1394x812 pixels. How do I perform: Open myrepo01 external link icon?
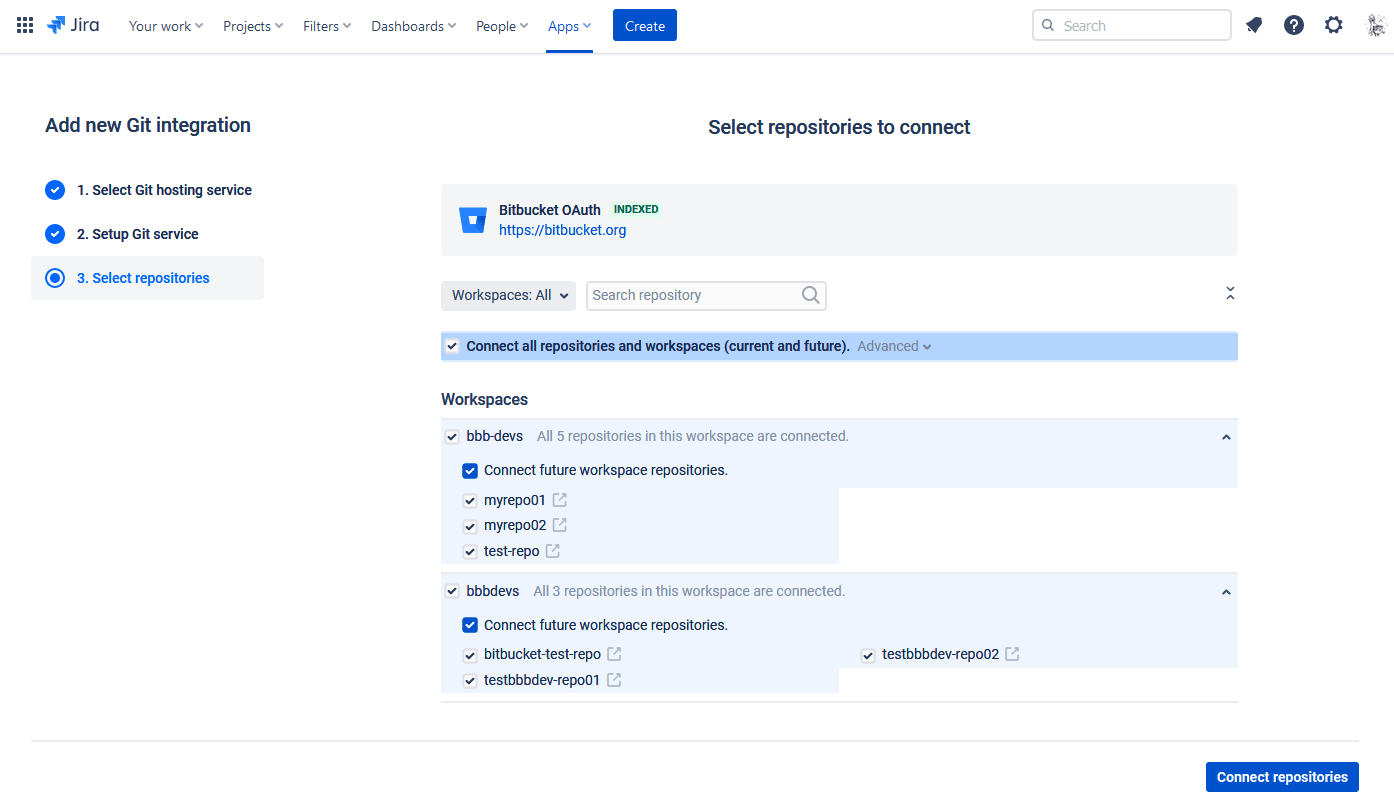click(x=560, y=499)
